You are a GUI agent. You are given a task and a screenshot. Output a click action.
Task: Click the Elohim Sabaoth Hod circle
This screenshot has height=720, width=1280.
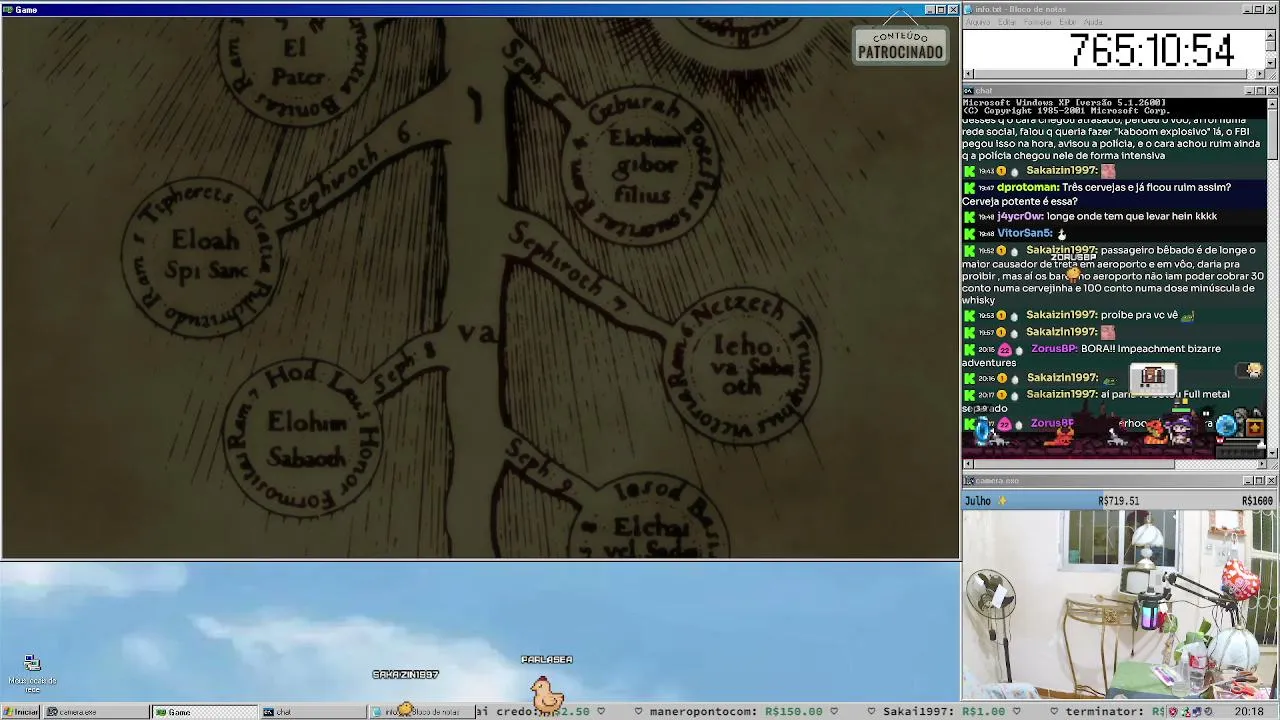tap(305, 437)
